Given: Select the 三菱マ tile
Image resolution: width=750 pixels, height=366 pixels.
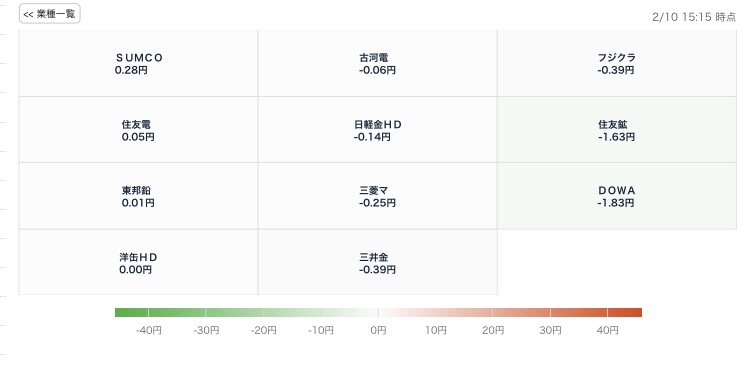Looking at the screenshot, I should [377, 196].
